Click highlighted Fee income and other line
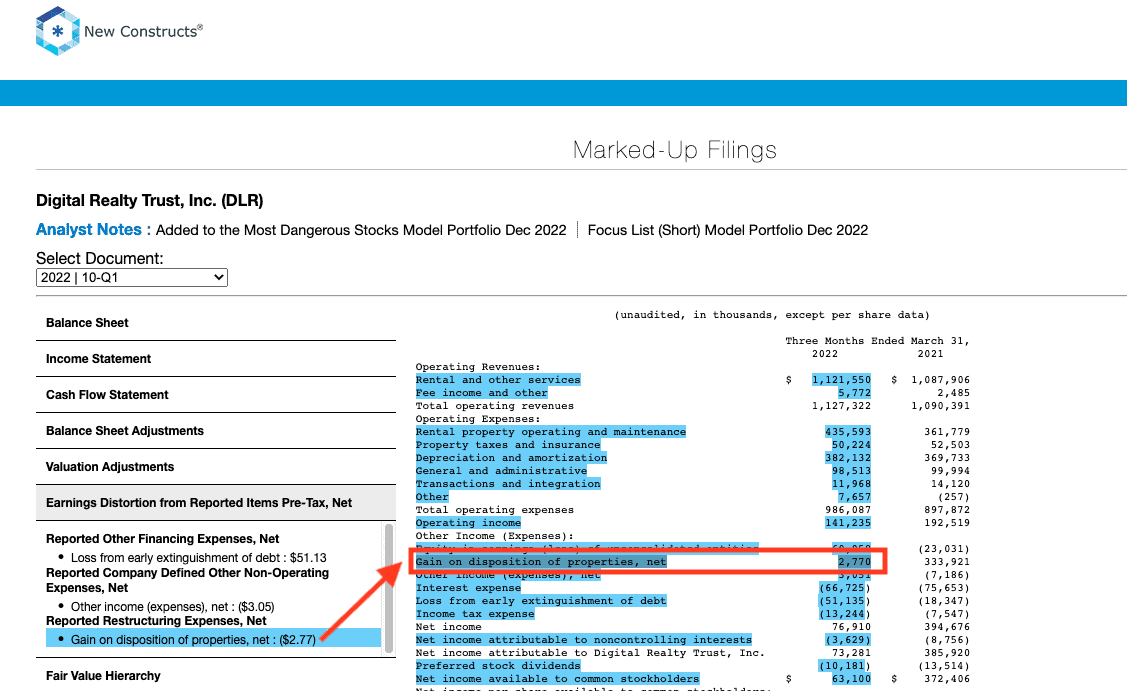 481,393
